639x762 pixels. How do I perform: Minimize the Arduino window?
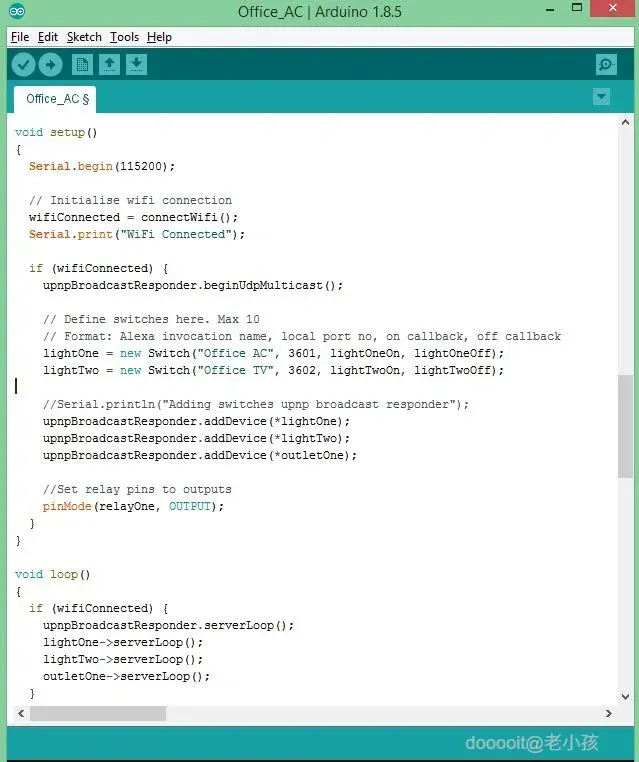pyautogui.click(x=550, y=9)
